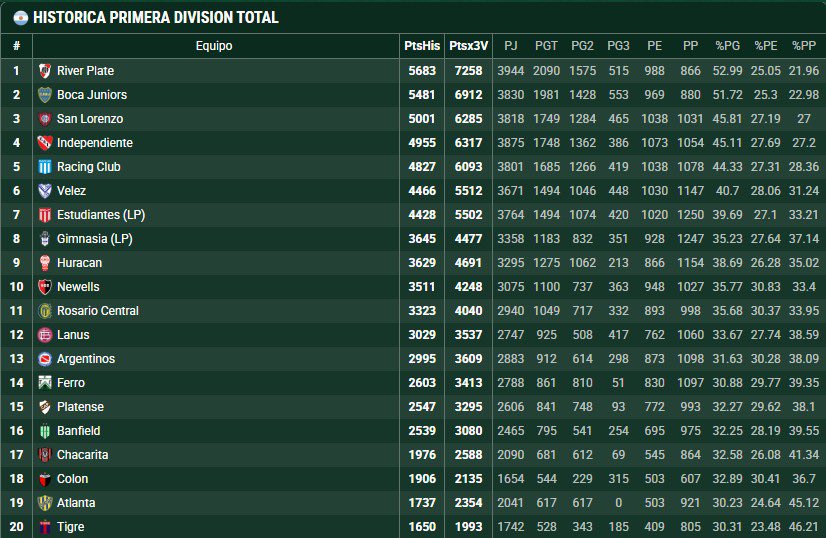Click the Racing Club crest icon
Image resolution: width=826 pixels, height=538 pixels.
[x=45, y=167]
